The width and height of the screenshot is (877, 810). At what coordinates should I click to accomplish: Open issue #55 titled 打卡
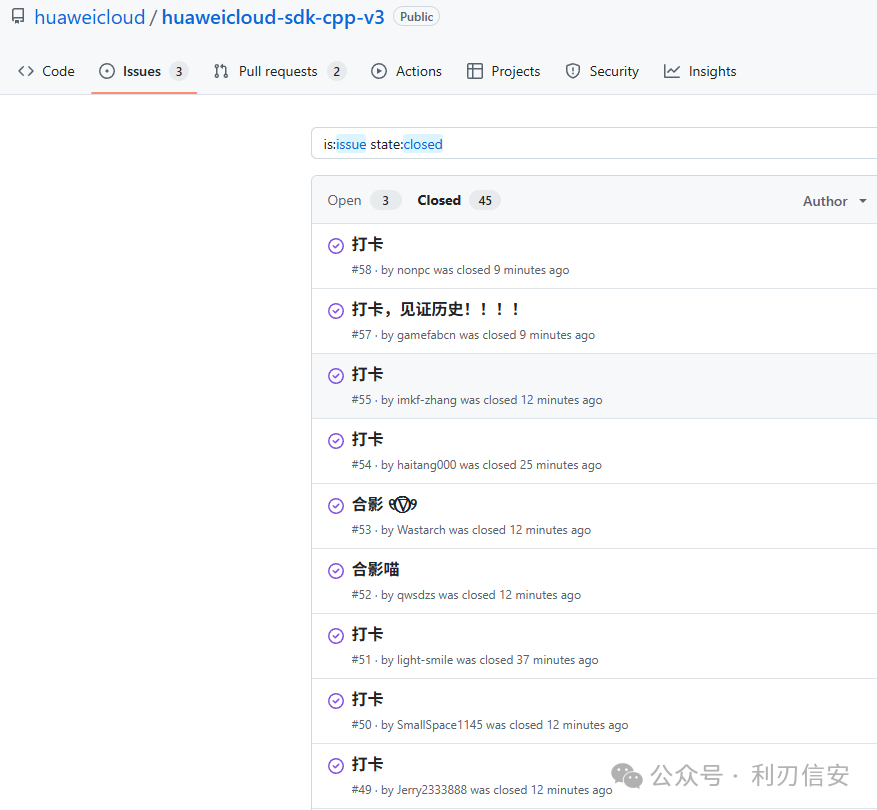367,374
